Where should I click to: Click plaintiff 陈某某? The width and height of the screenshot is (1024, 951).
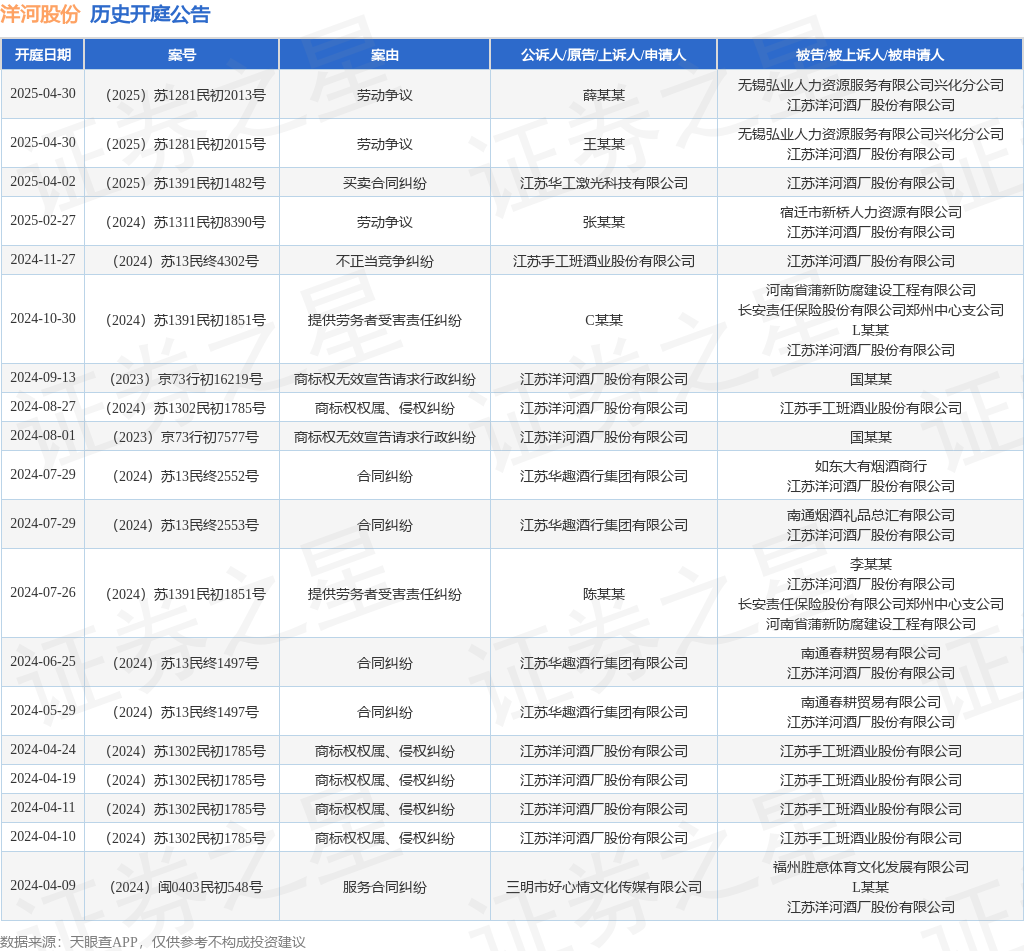click(603, 594)
